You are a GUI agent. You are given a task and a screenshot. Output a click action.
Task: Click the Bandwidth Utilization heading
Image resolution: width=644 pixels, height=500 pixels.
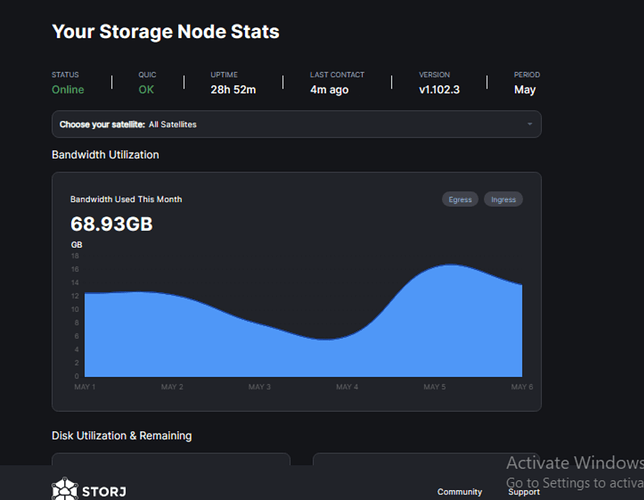(x=105, y=155)
